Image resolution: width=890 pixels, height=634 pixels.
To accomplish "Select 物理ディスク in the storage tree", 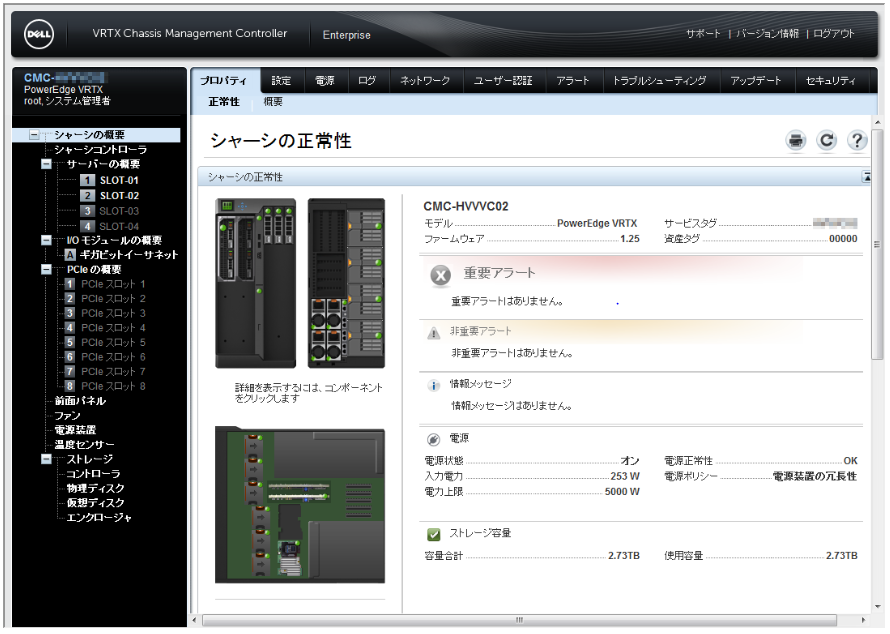I will click(96, 489).
